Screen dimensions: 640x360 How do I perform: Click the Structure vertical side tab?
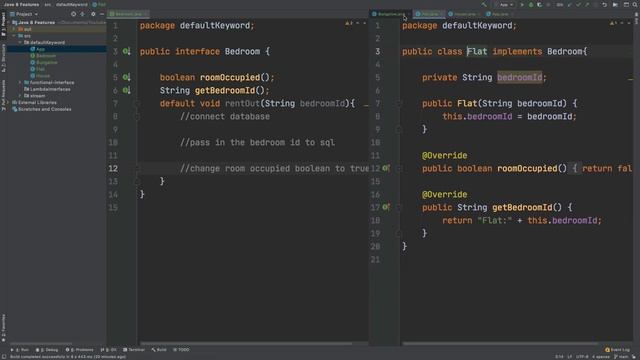point(4,57)
